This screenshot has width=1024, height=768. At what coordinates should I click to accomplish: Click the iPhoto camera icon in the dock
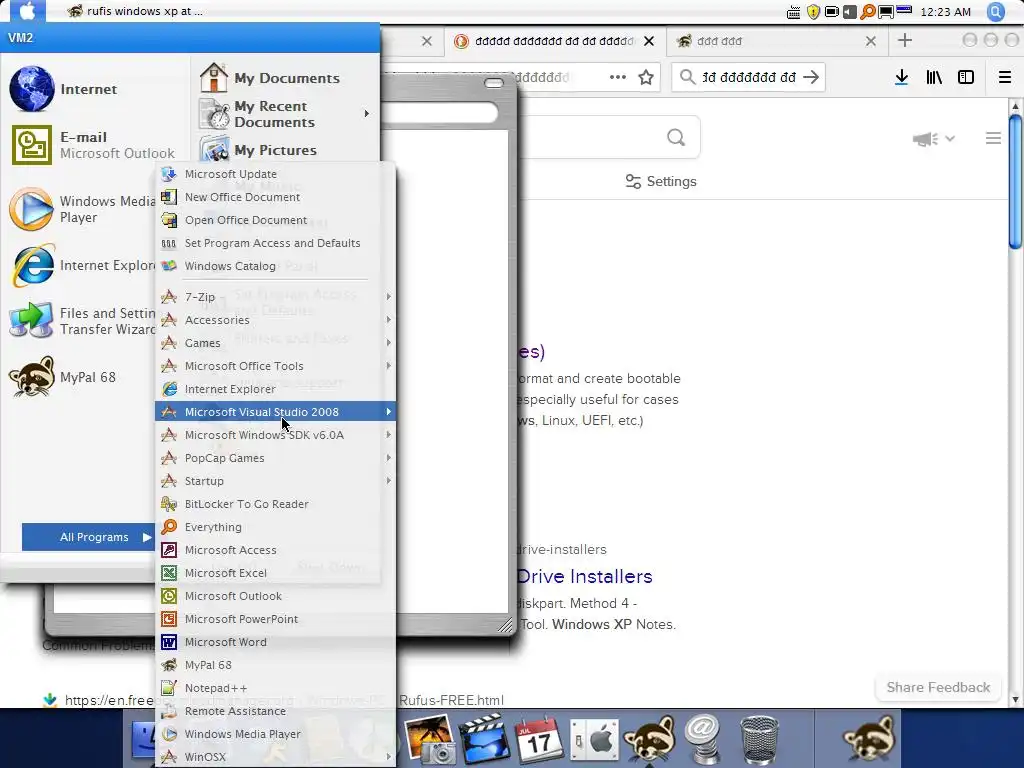(x=430, y=739)
